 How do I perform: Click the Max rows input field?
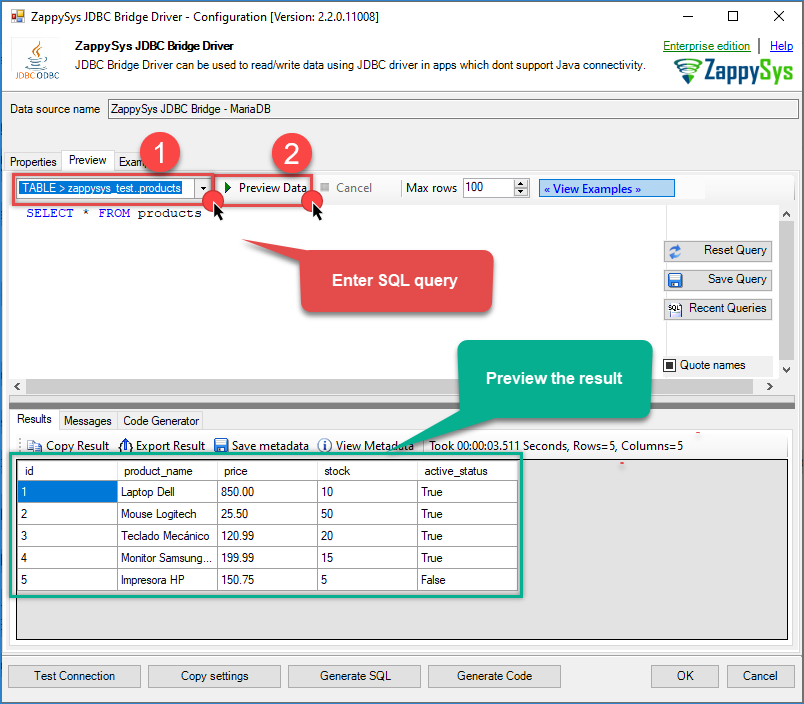pos(487,188)
